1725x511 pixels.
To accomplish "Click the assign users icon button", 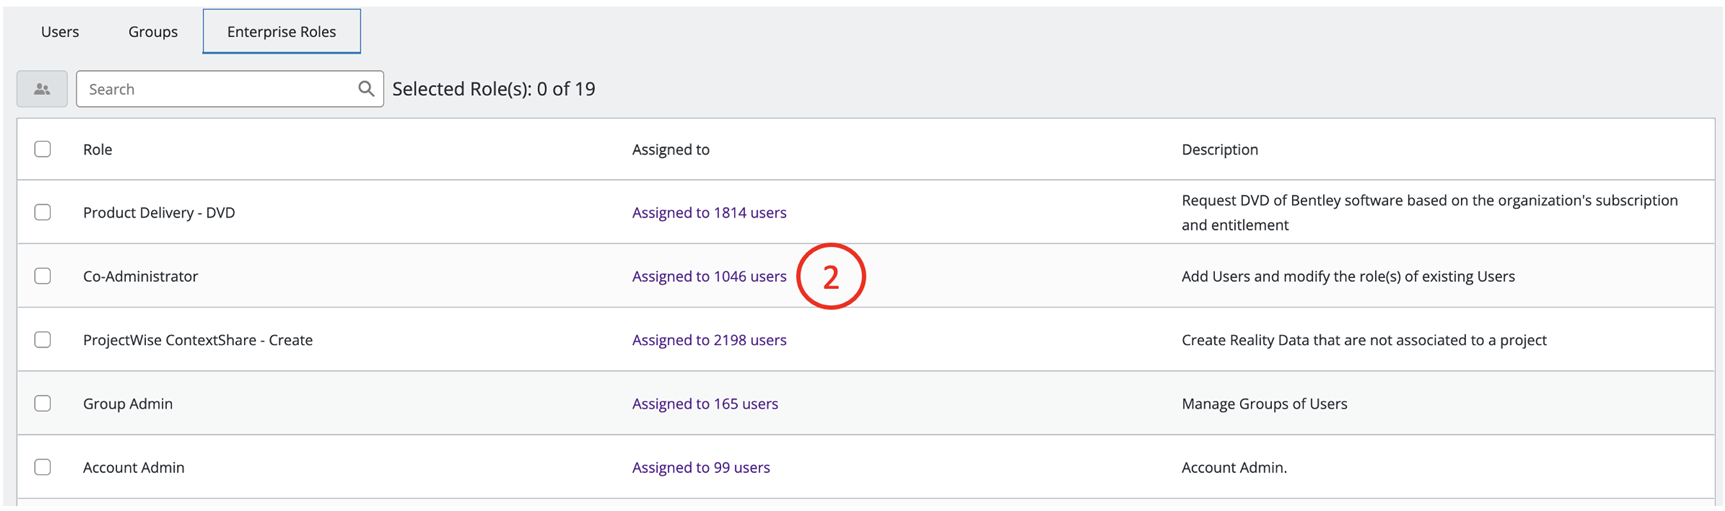I will [x=42, y=89].
